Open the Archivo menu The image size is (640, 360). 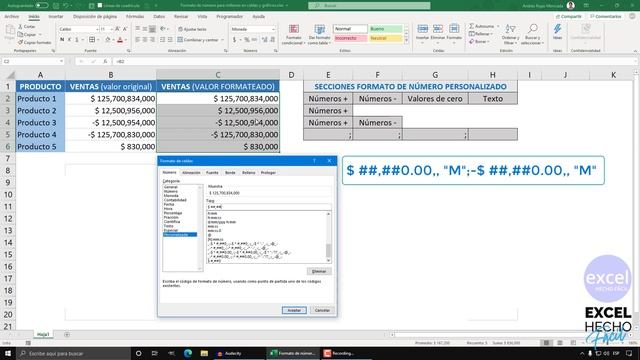(x=11, y=16)
